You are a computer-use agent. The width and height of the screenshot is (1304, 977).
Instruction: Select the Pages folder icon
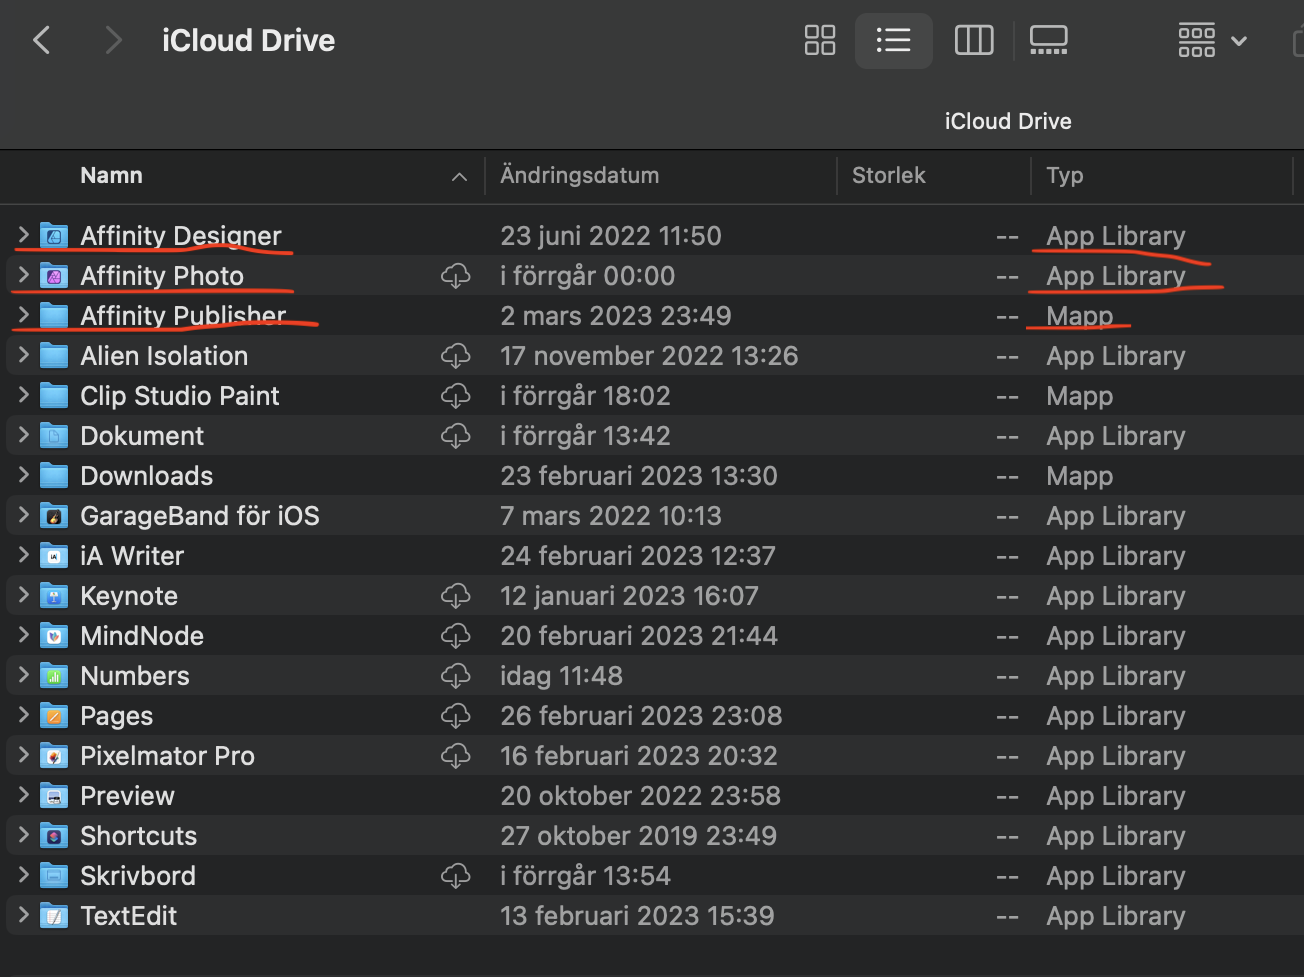pyautogui.click(x=54, y=716)
